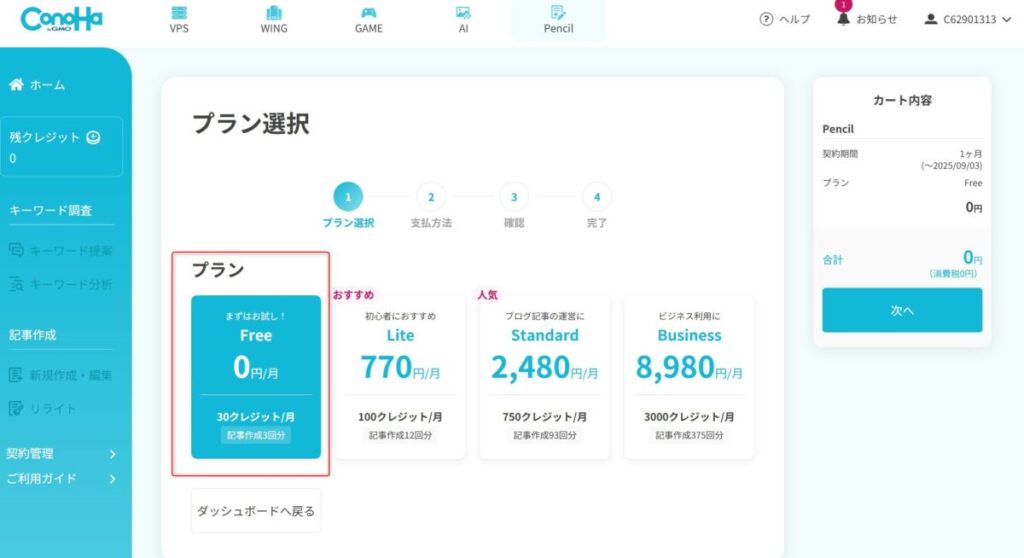The width and height of the screenshot is (1024, 558).
Task: Click カート内容 heading
Action: click(902, 100)
